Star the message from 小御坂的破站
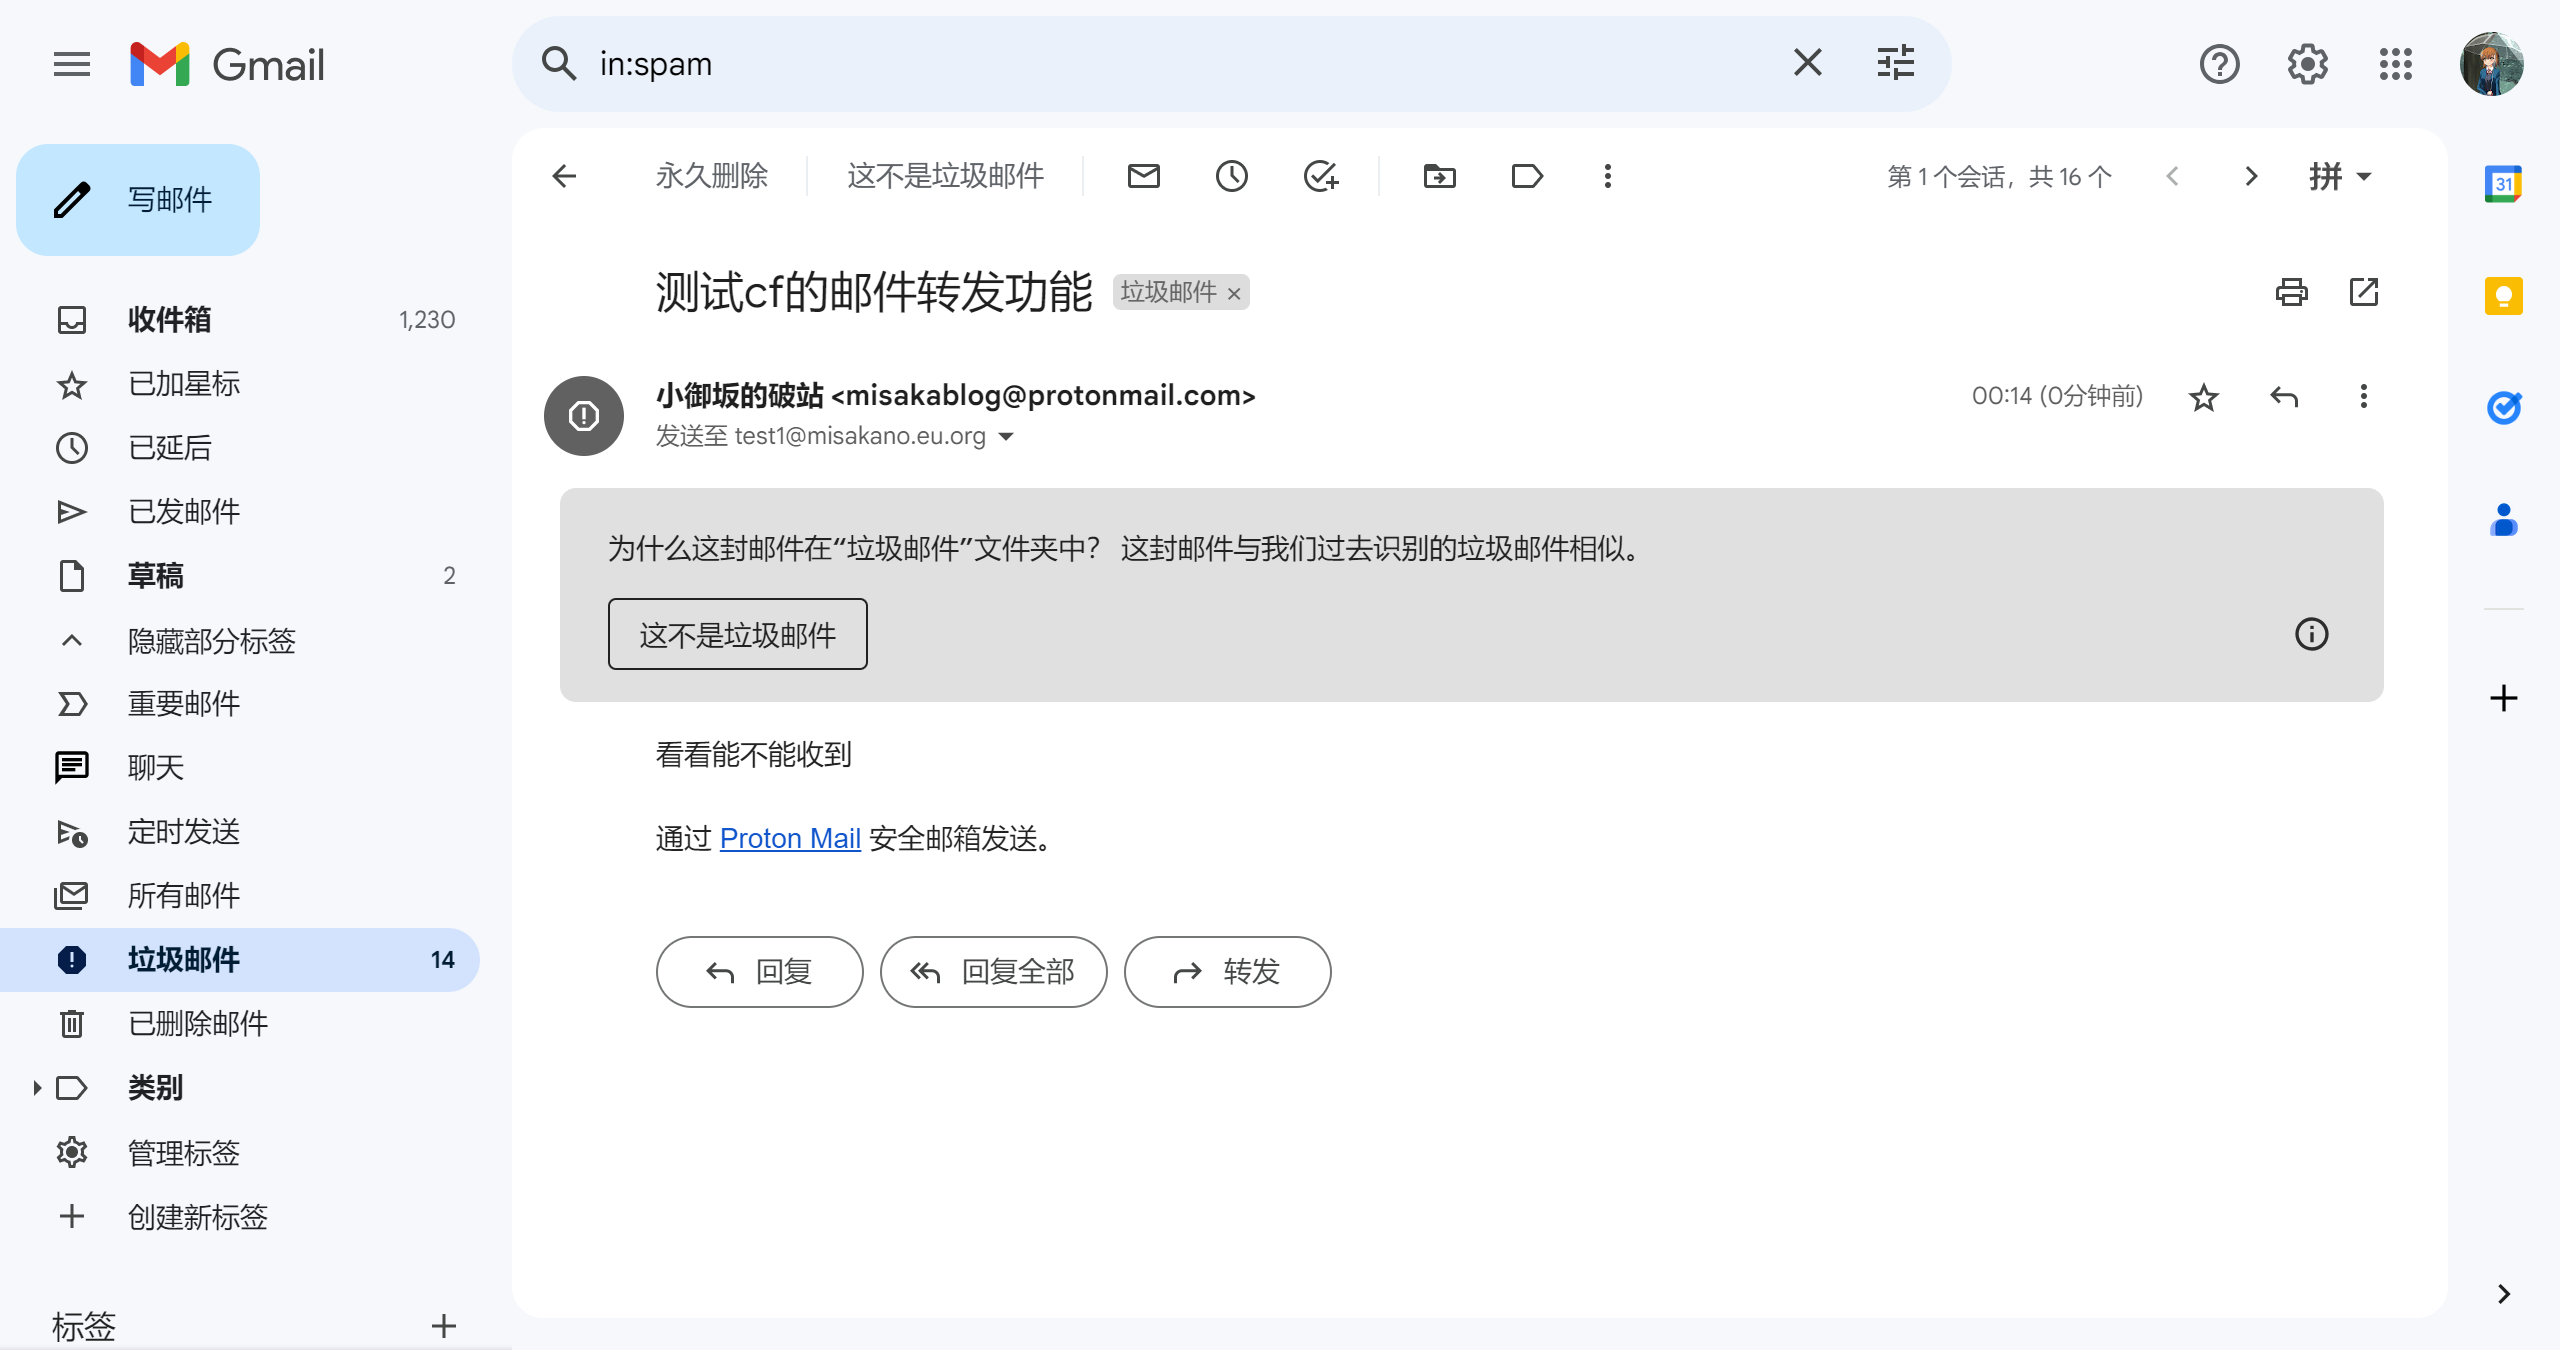 tap(2203, 397)
